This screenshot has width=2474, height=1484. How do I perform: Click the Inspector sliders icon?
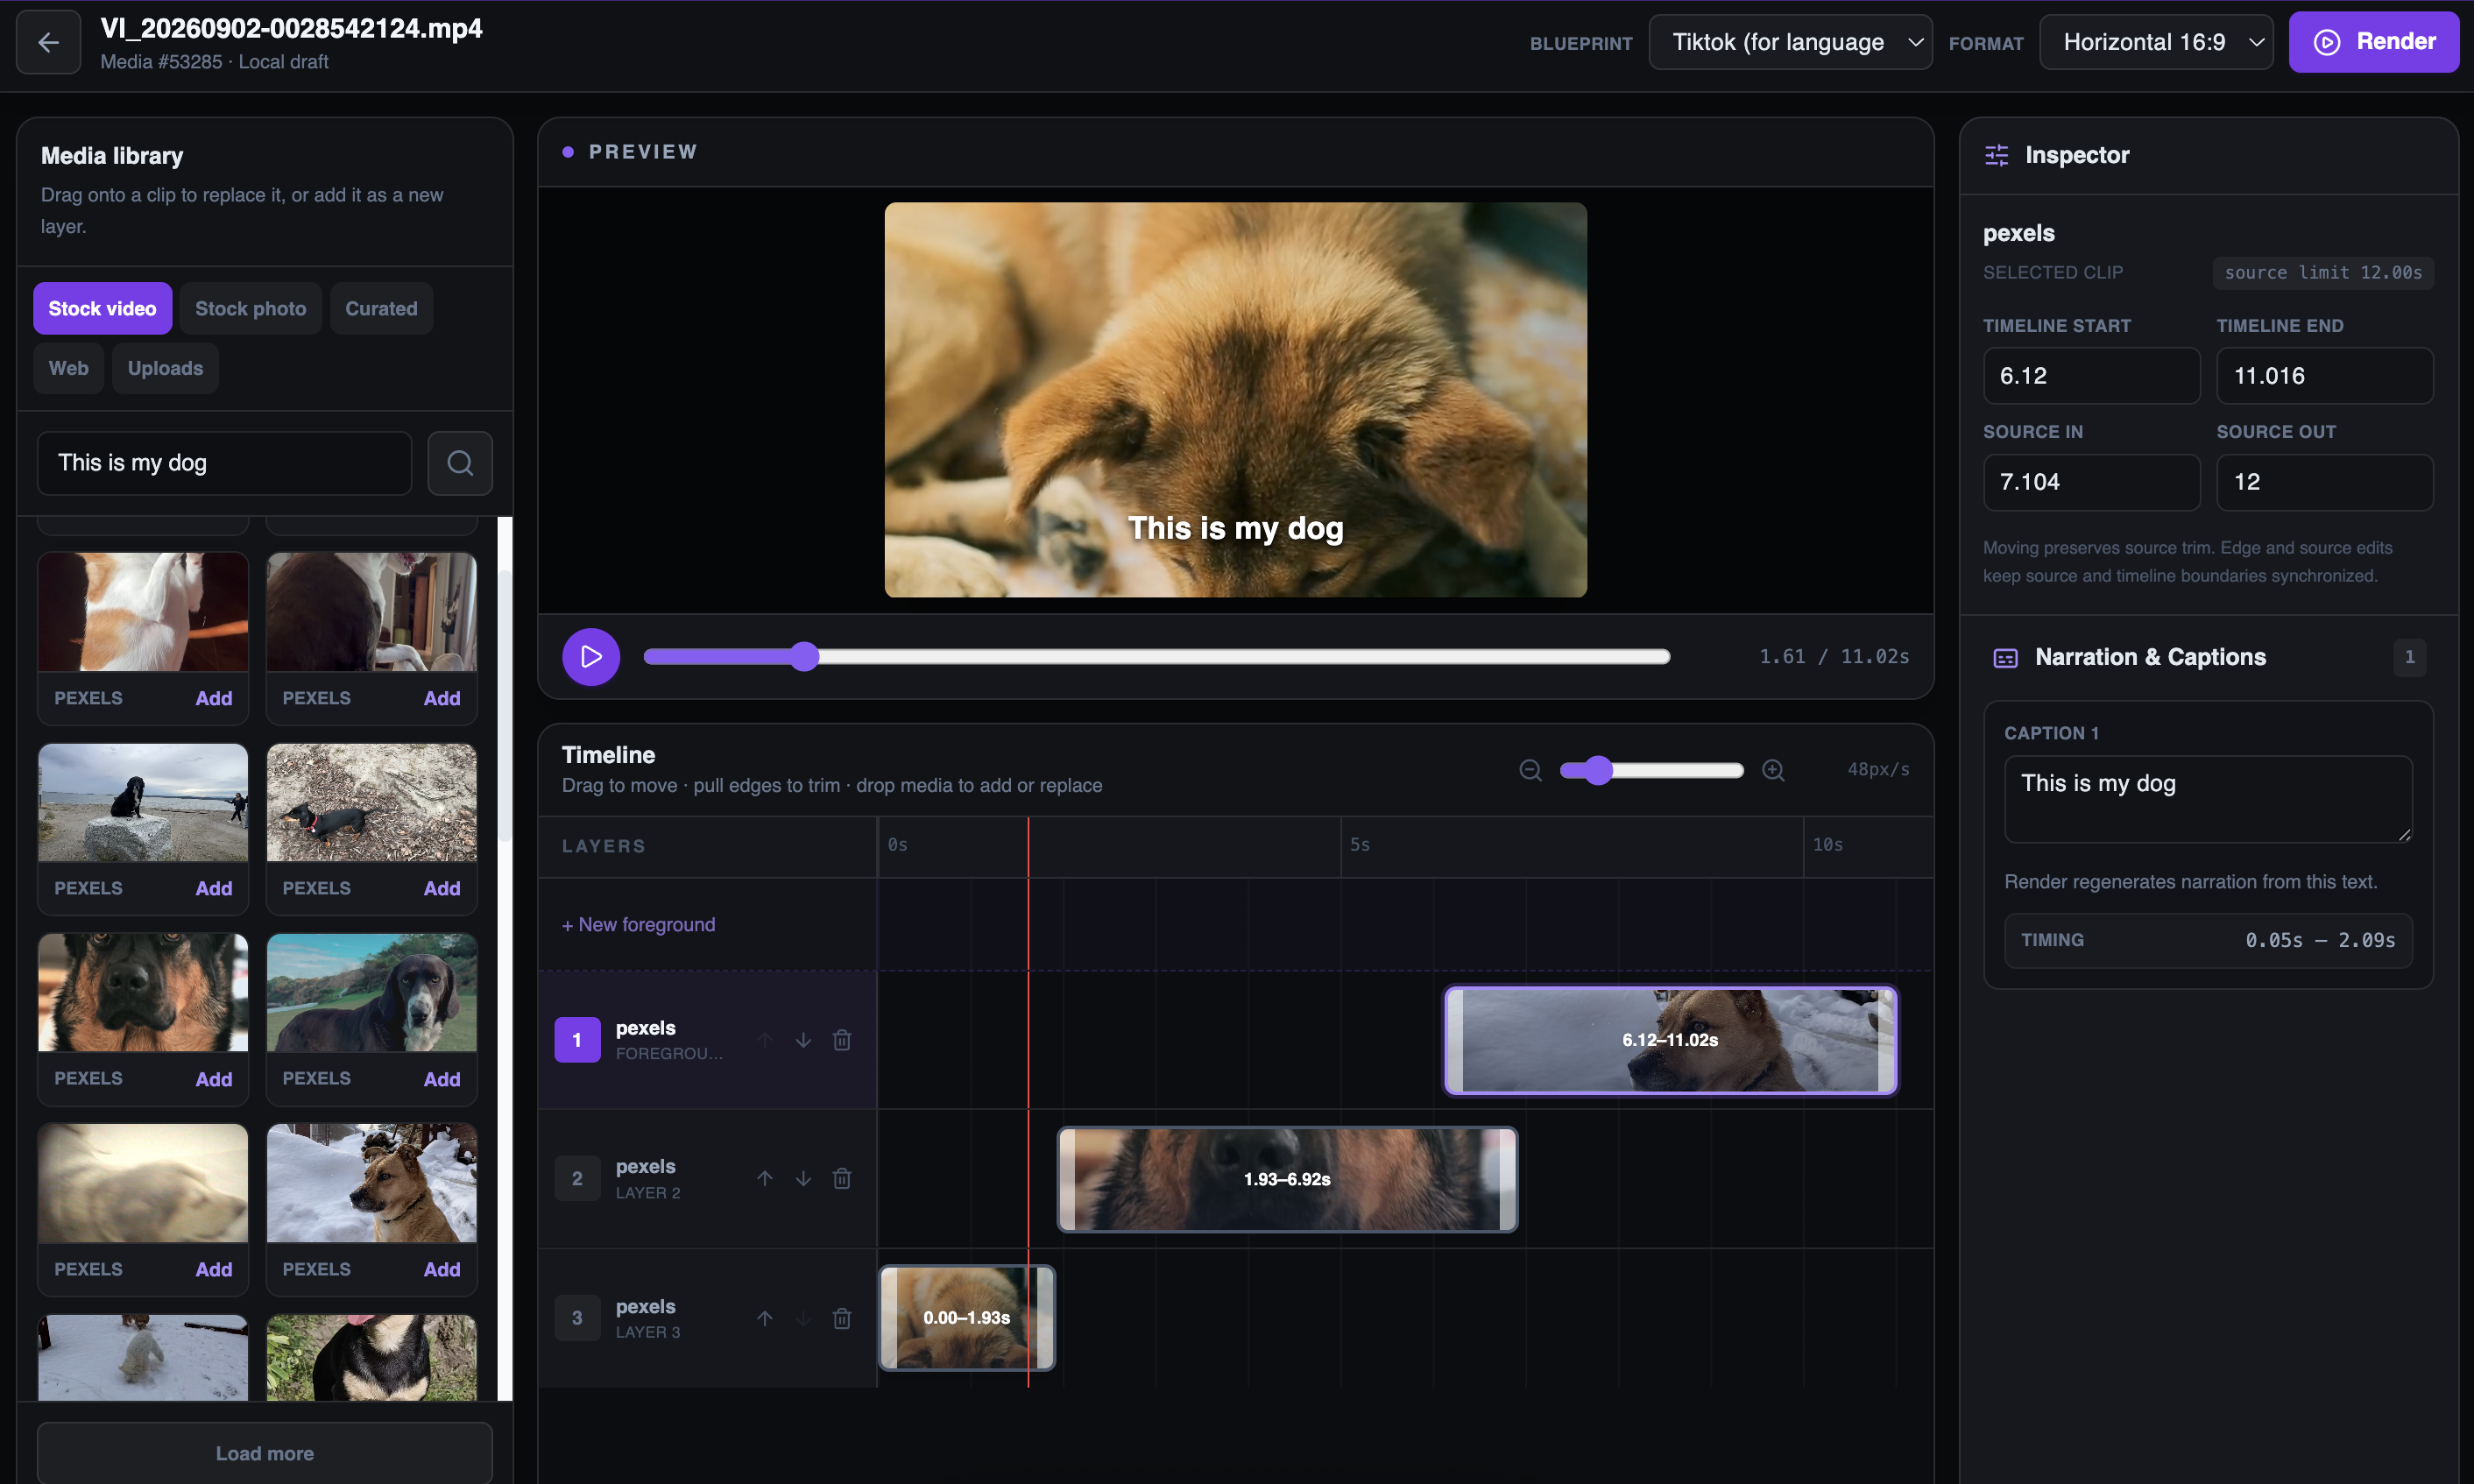pyautogui.click(x=1996, y=155)
